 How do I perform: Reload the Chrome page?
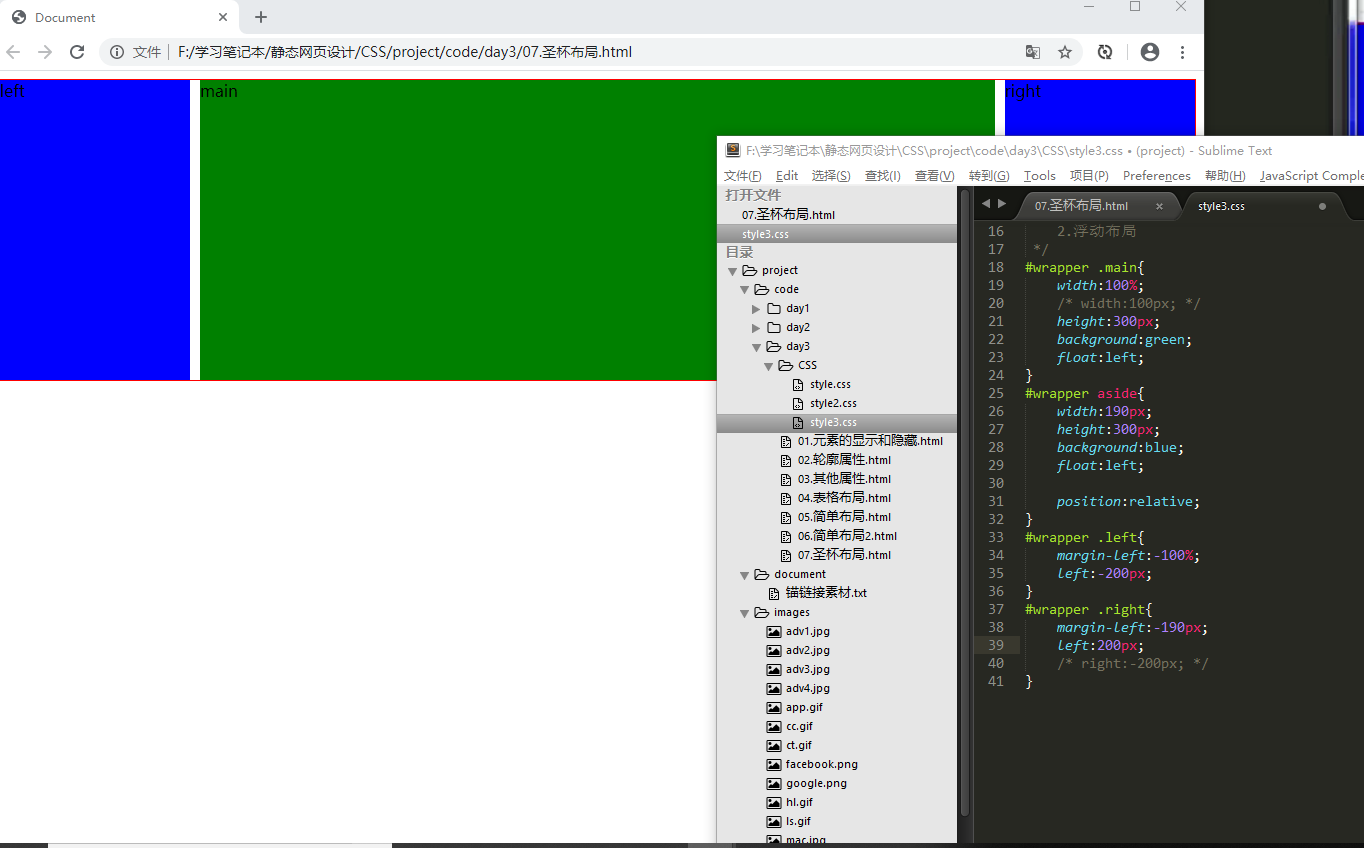(x=77, y=52)
